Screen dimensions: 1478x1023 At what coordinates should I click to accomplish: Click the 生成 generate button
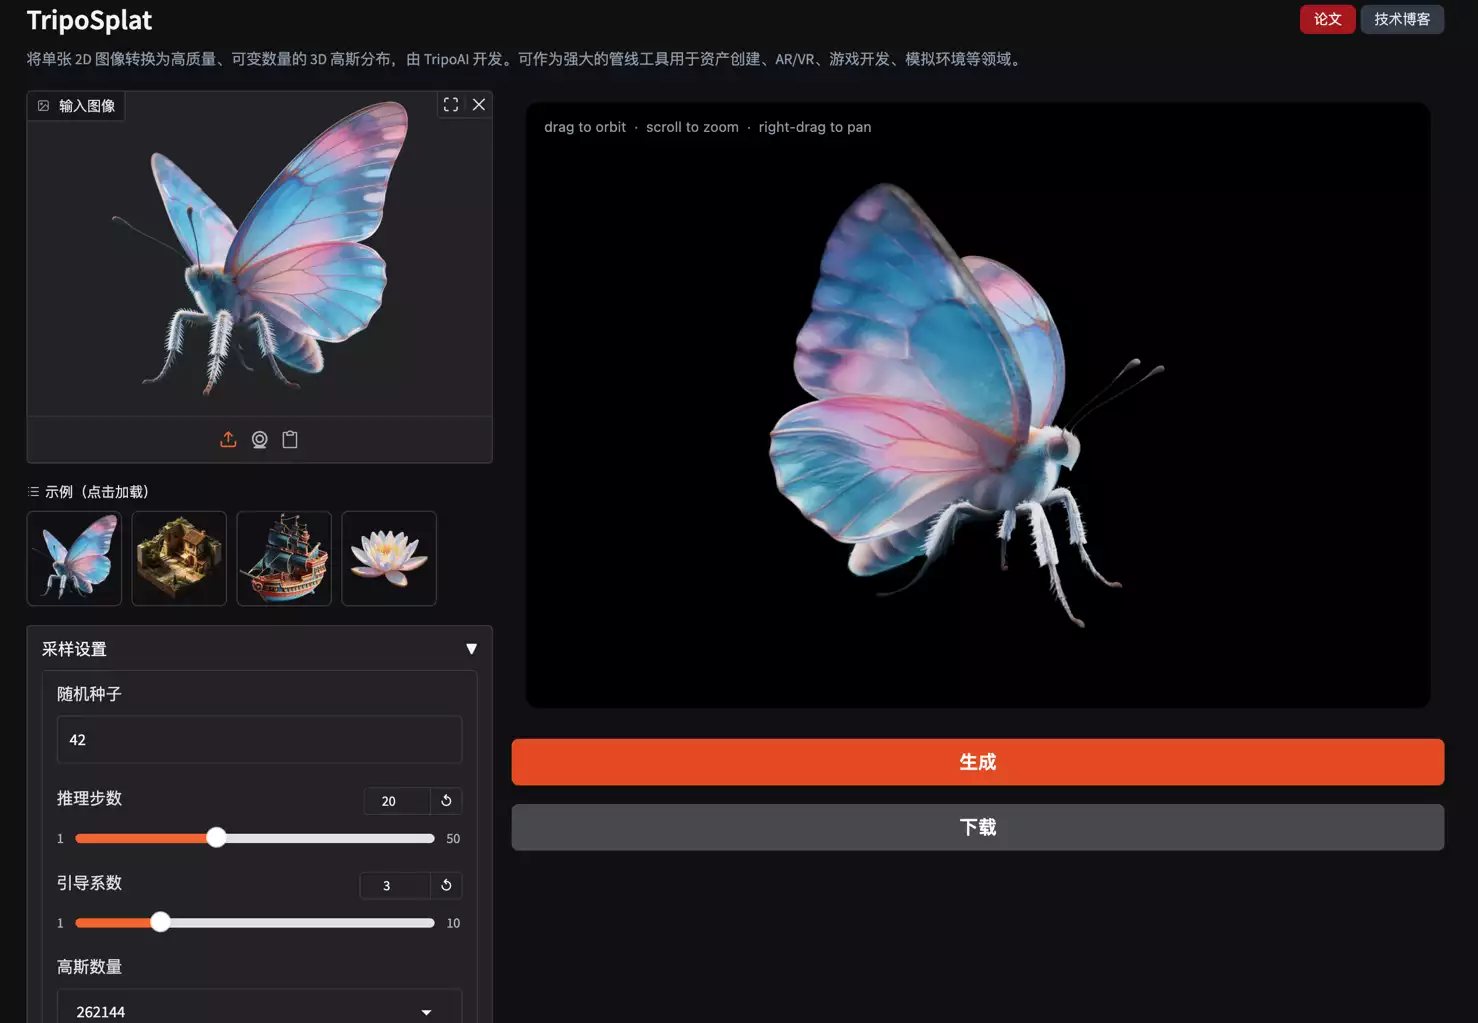[977, 762]
